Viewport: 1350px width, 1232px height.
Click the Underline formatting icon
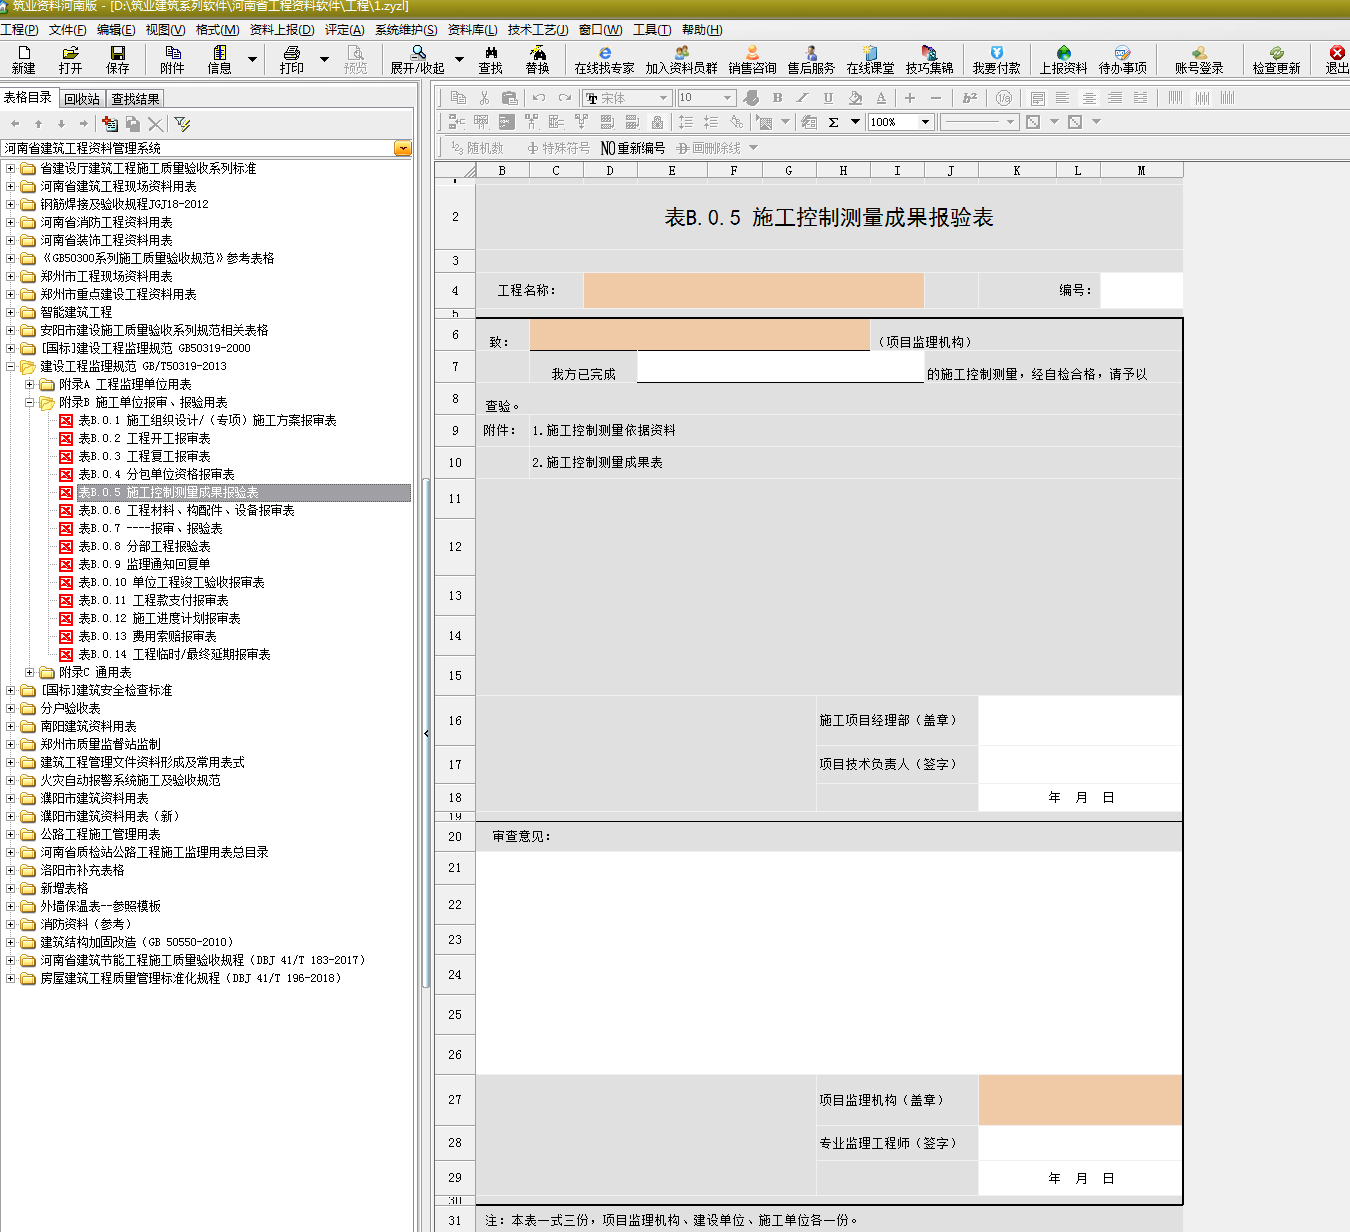coord(828,98)
